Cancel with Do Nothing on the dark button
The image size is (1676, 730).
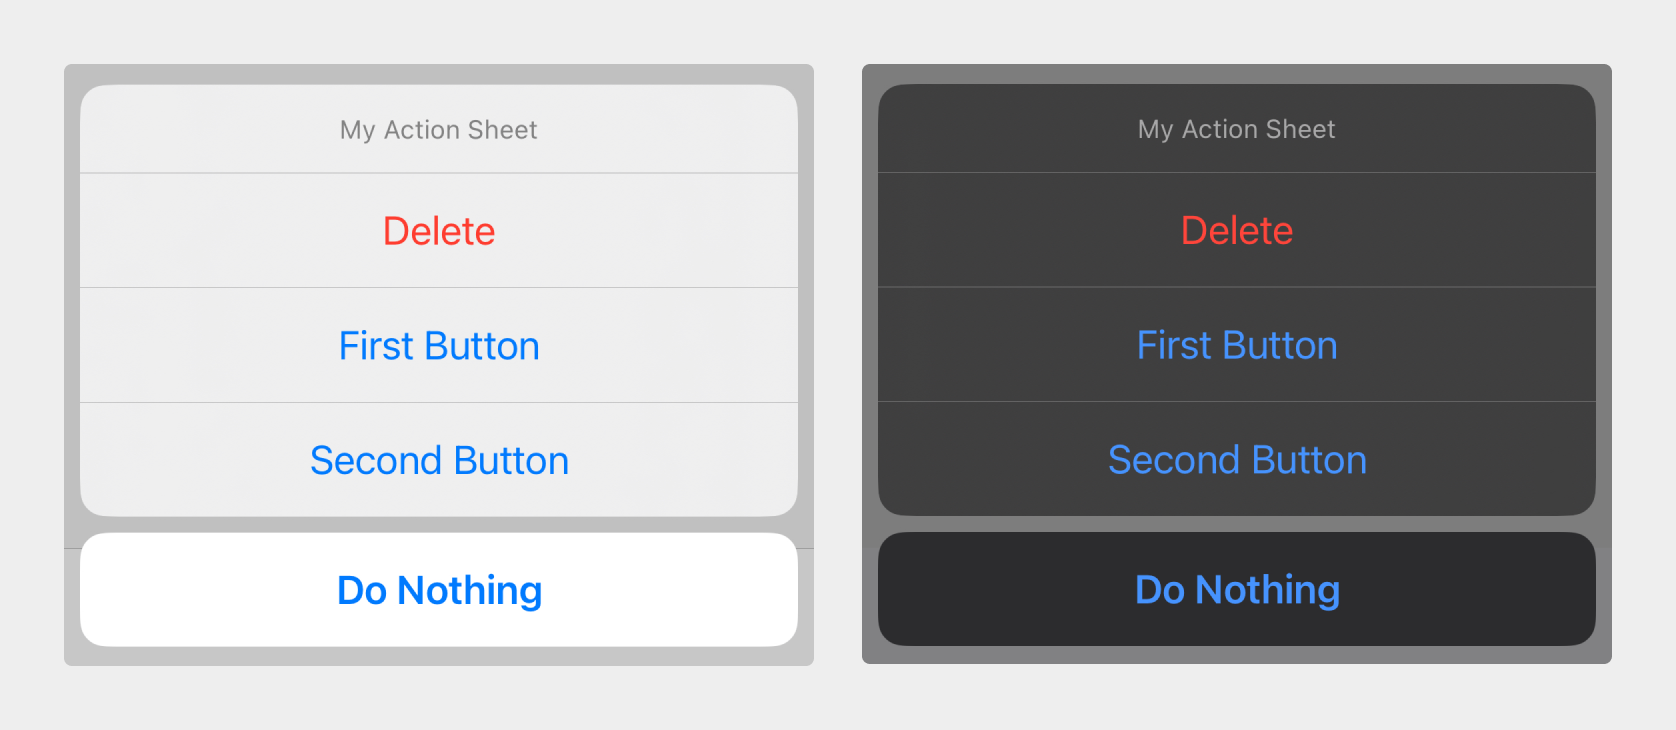(1237, 589)
